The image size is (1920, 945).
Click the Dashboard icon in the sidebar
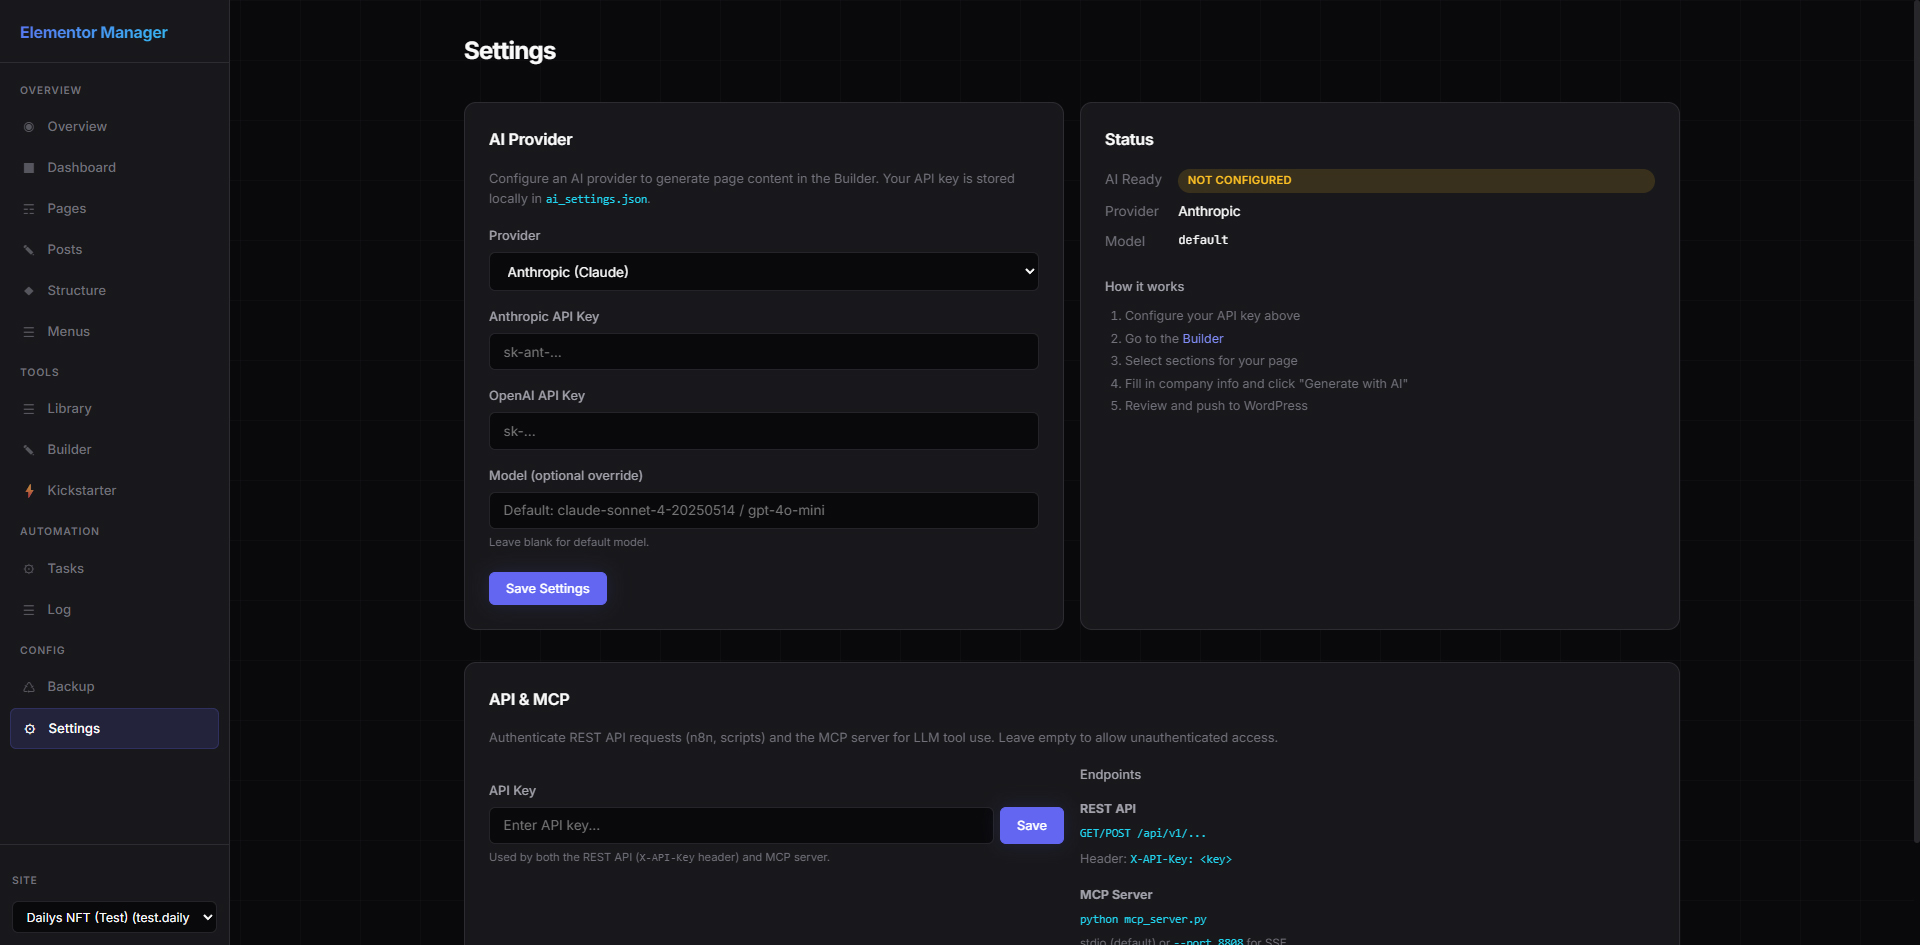coord(29,168)
